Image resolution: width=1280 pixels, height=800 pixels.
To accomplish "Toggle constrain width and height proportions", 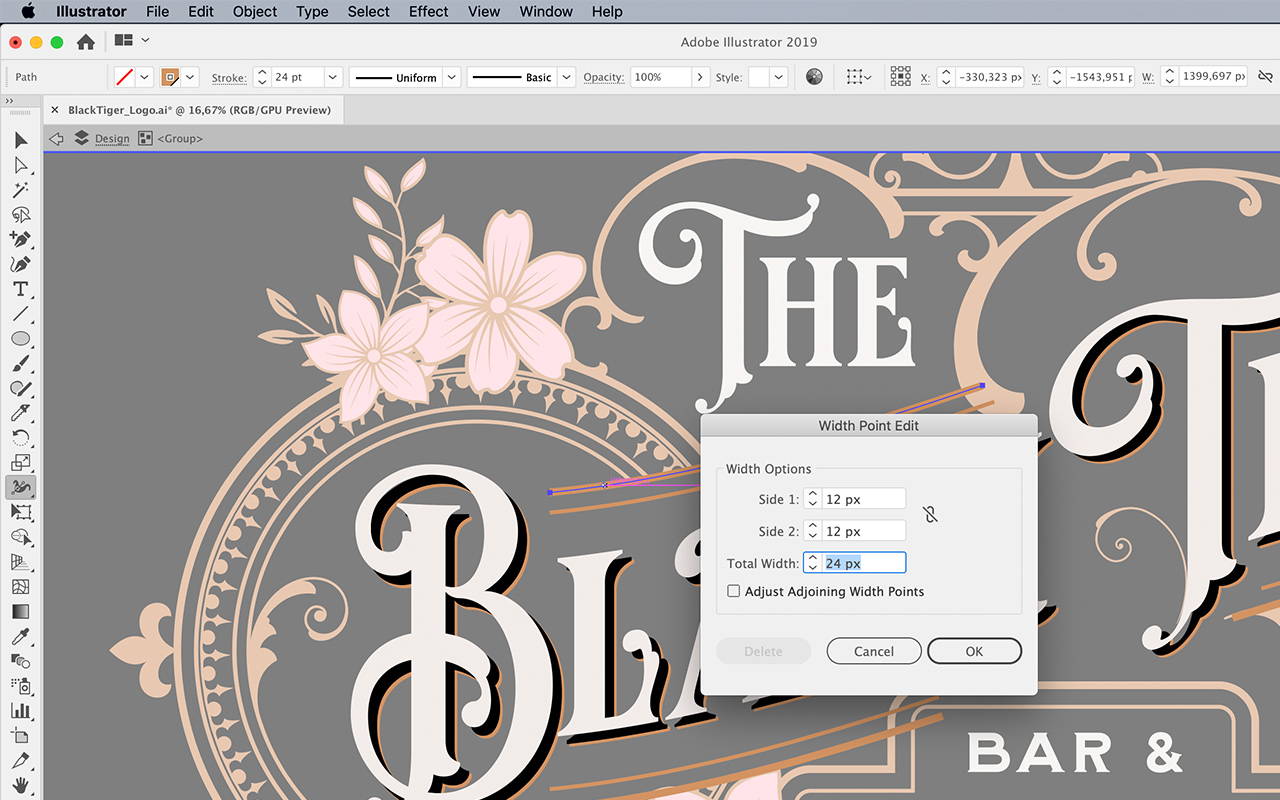I will coord(1265,77).
